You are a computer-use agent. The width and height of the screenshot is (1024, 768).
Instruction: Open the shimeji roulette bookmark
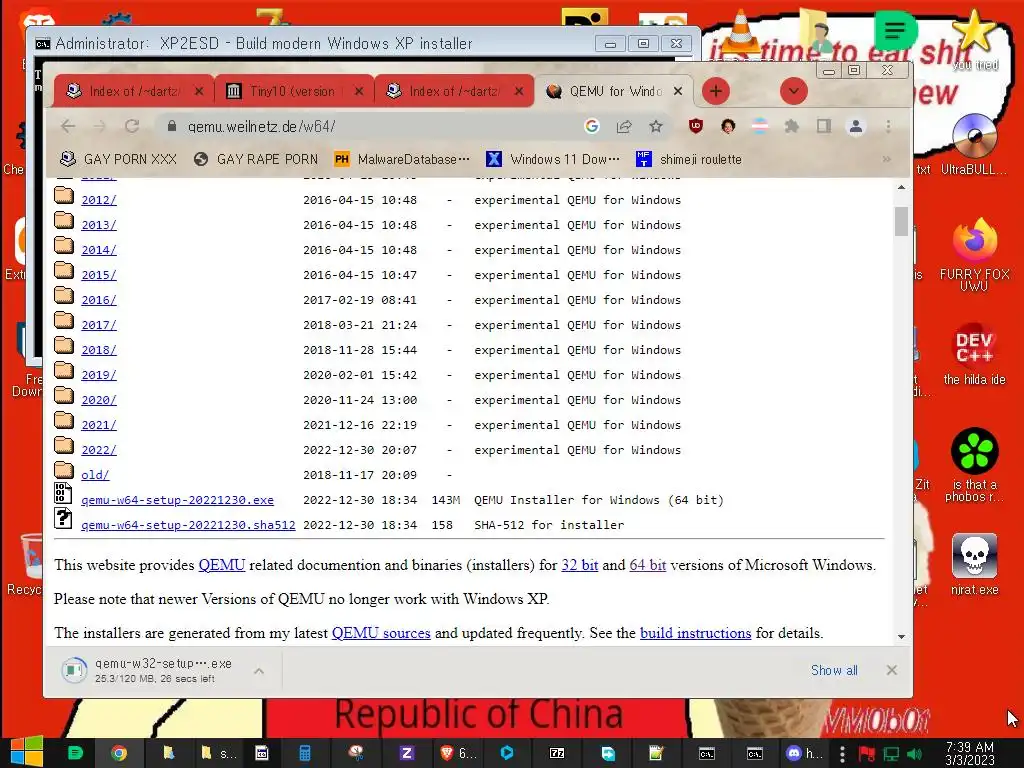point(688,159)
